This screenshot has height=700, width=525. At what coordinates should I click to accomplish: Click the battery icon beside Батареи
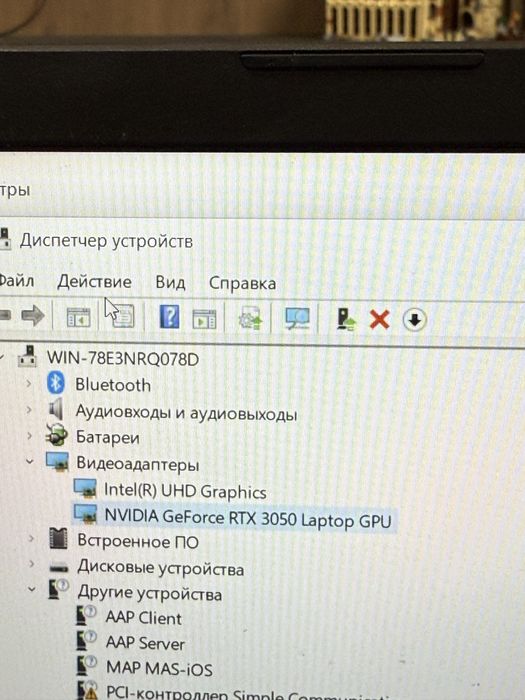(57, 435)
